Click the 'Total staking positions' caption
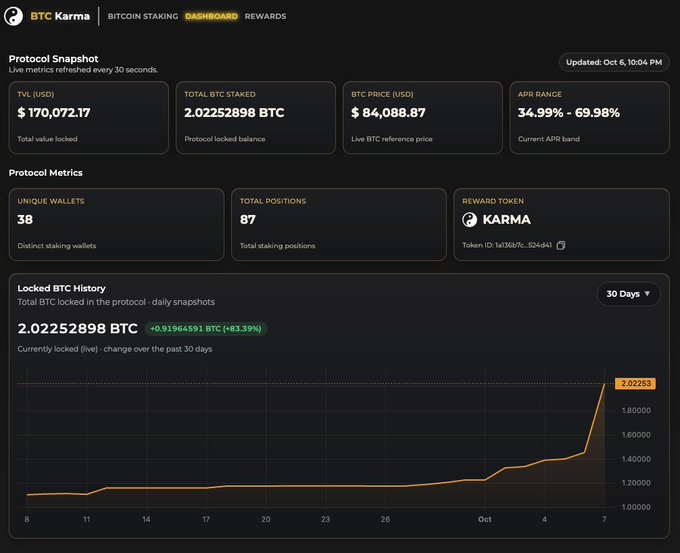The image size is (680, 553). click(x=278, y=245)
